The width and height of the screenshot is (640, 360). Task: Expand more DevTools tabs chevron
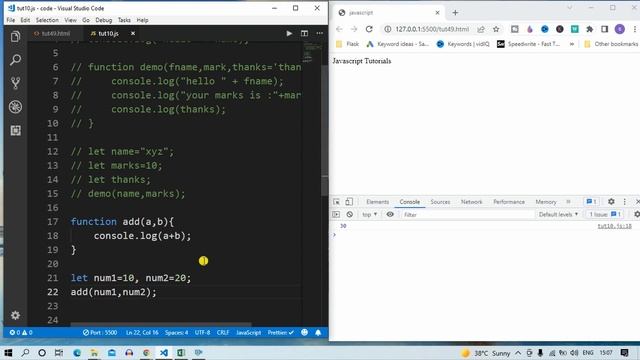(568, 202)
